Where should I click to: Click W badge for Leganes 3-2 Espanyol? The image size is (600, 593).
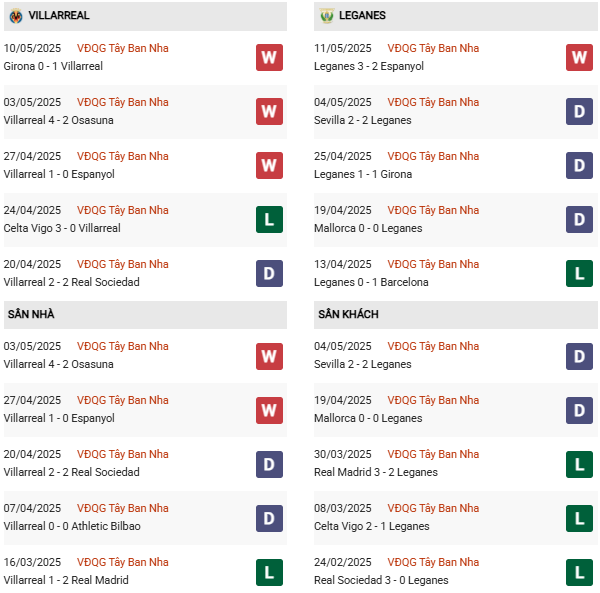(x=579, y=57)
